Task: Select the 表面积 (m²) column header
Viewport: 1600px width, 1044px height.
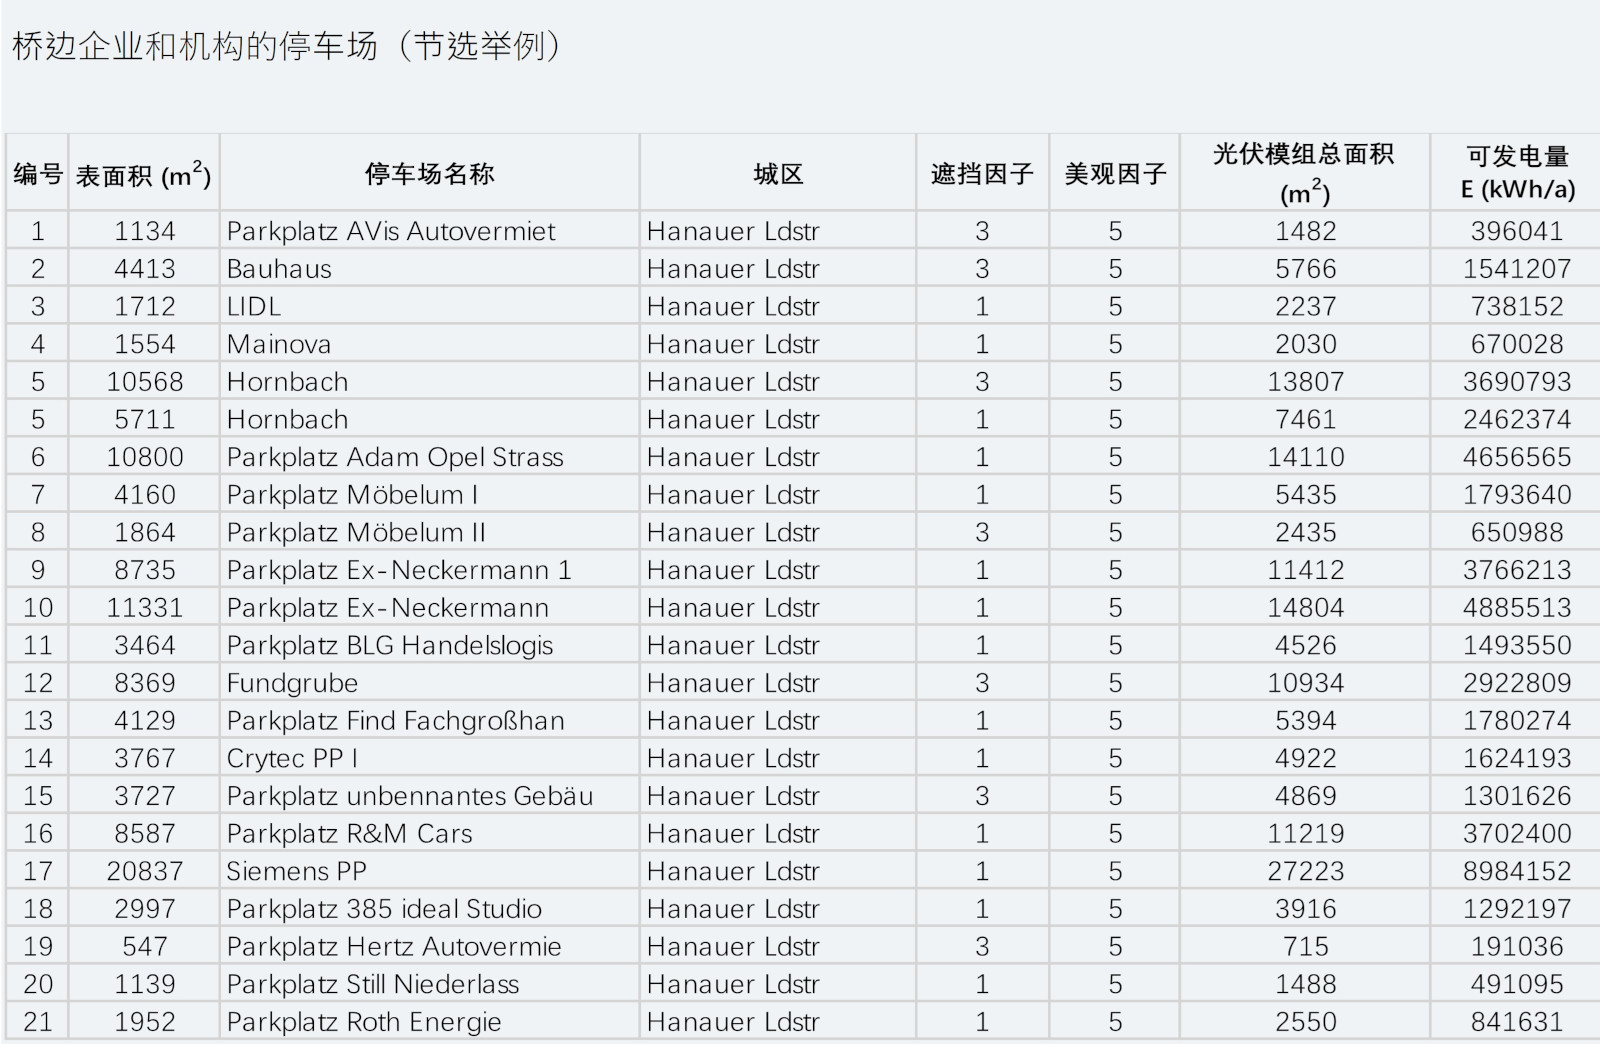Action: tap(144, 175)
